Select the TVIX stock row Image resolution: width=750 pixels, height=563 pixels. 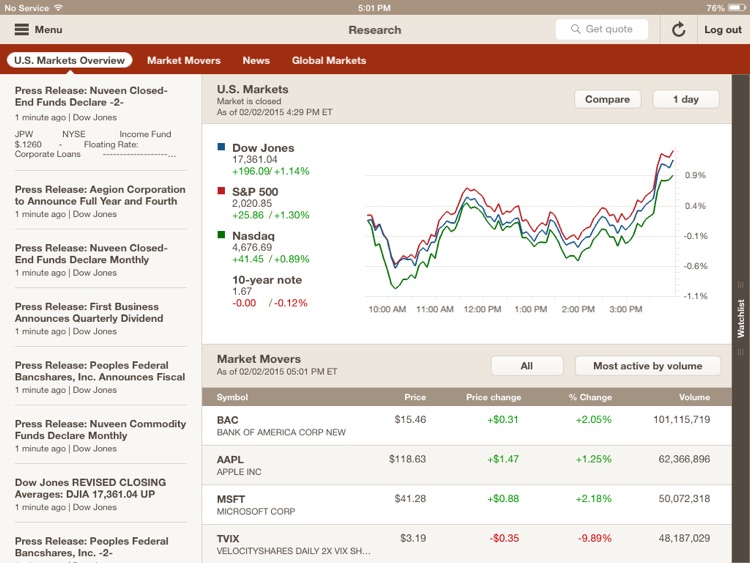point(467,544)
